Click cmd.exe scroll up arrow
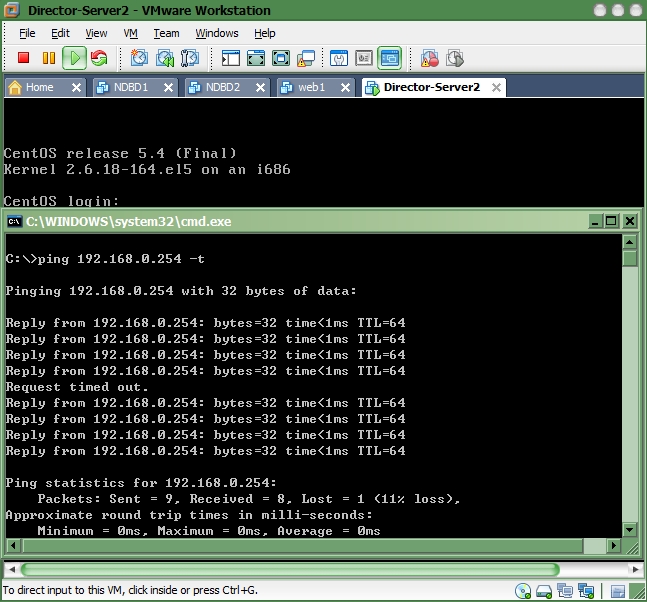 click(630, 242)
